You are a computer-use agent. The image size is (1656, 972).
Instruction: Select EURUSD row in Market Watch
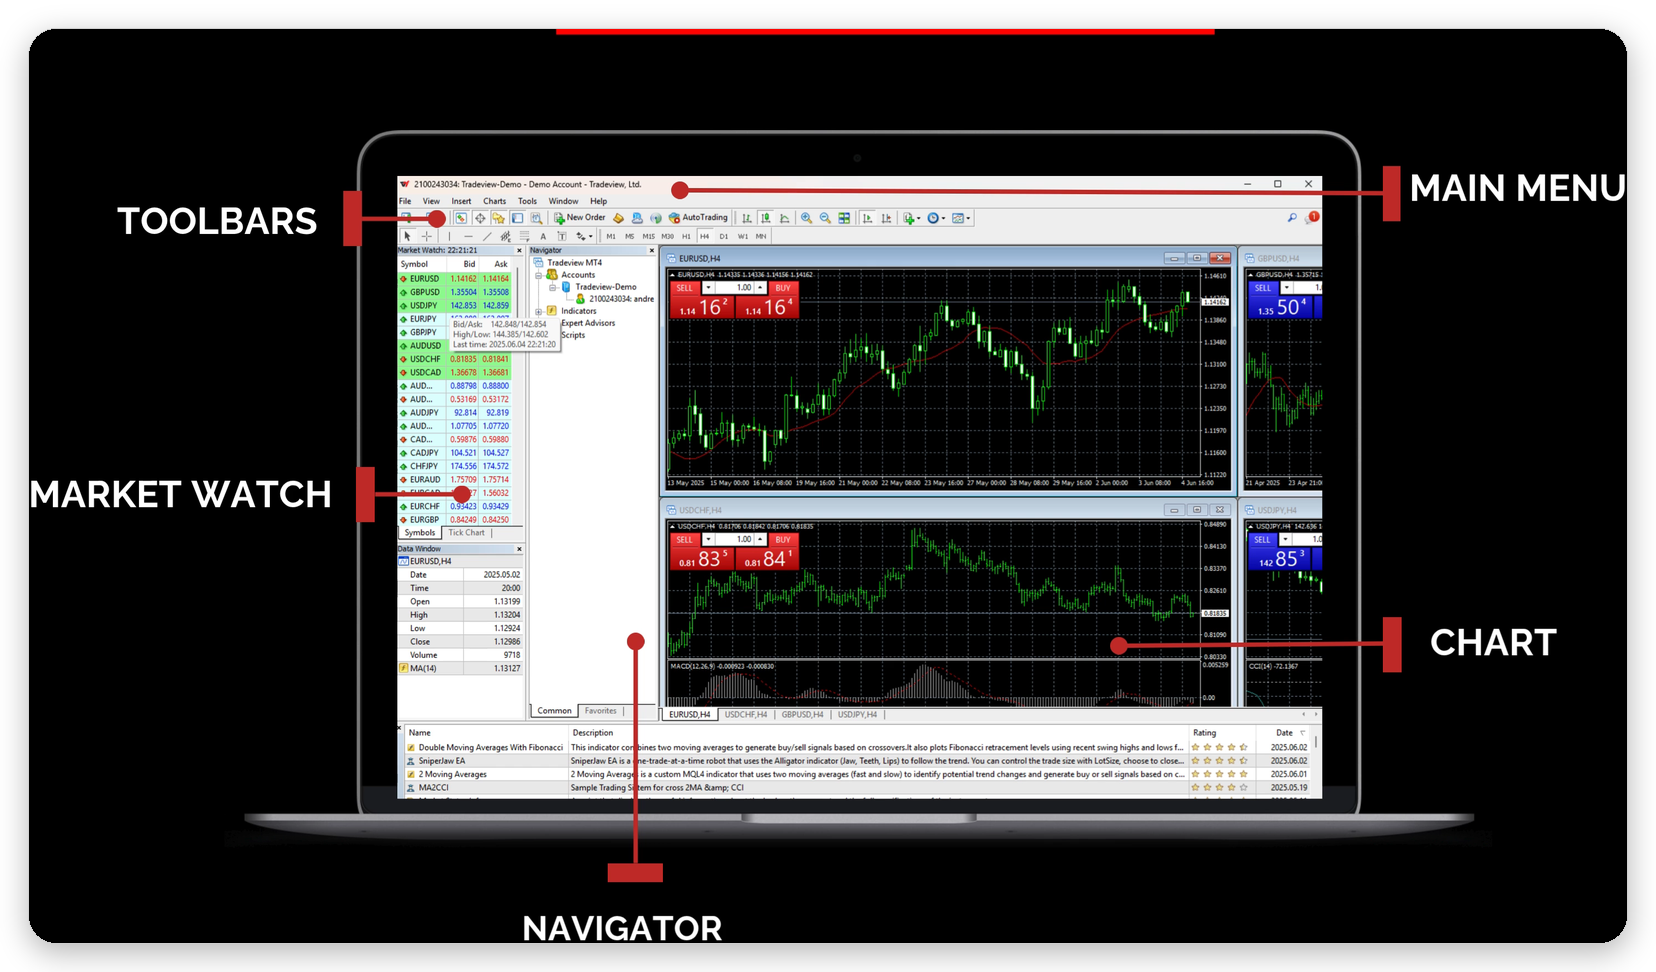click(x=455, y=279)
